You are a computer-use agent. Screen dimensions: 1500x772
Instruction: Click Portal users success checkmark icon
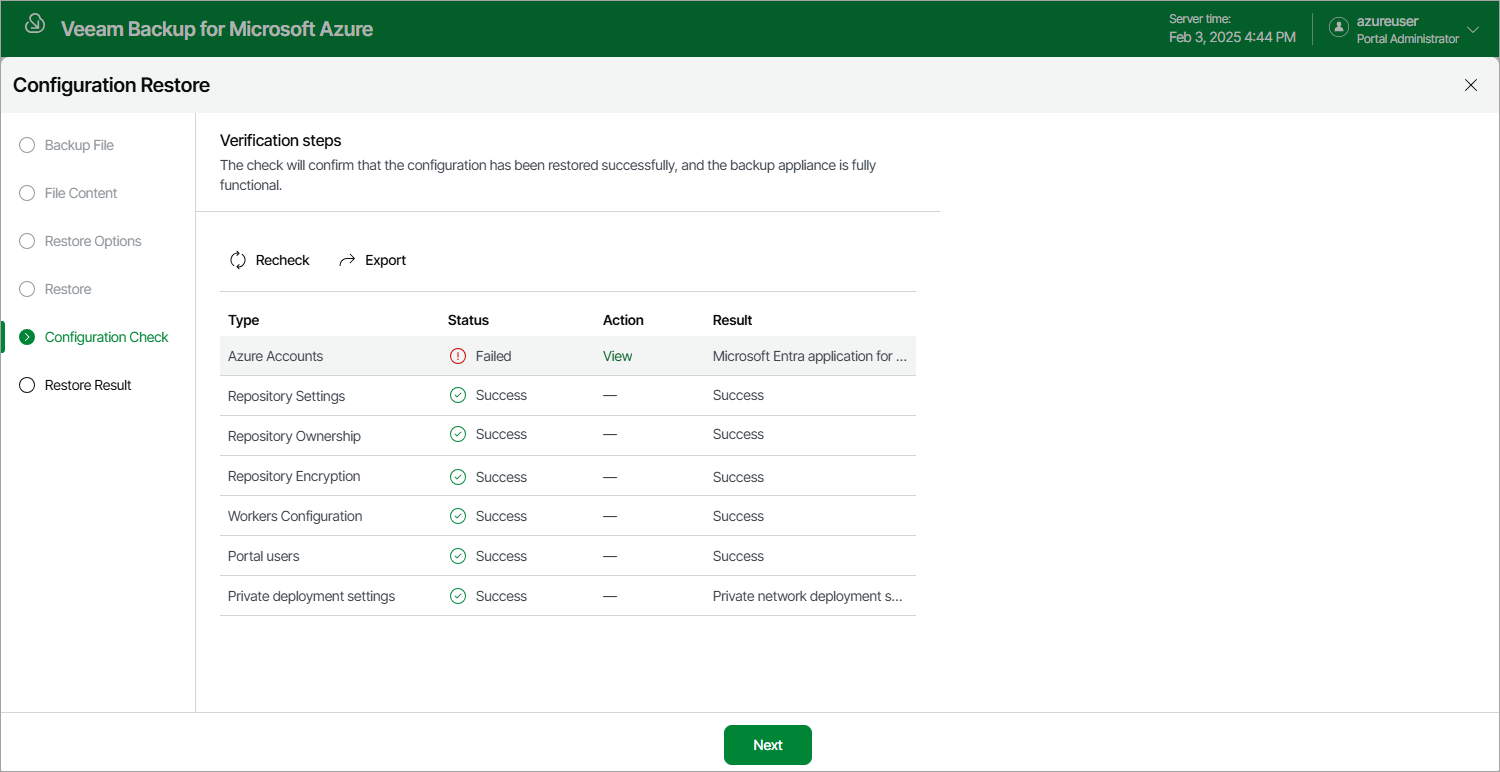coord(458,556)
